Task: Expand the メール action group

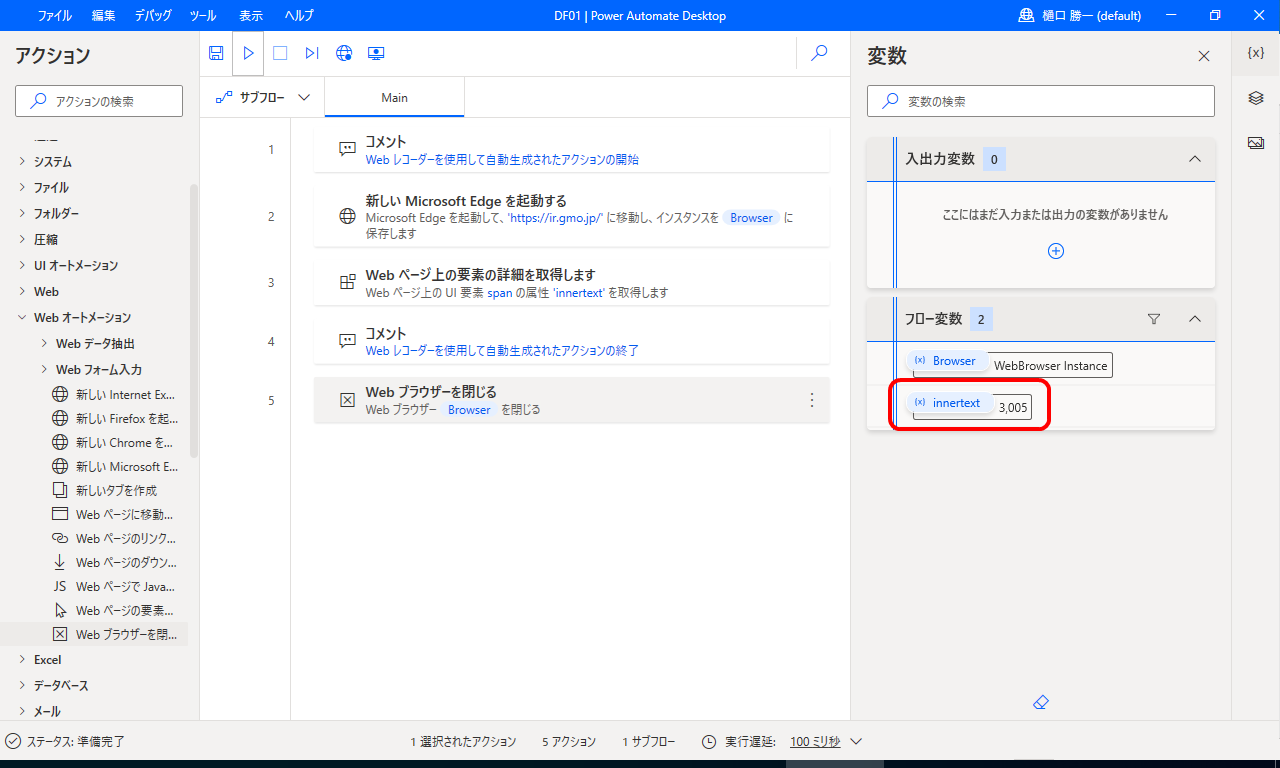Action: [x=23, y=712]
